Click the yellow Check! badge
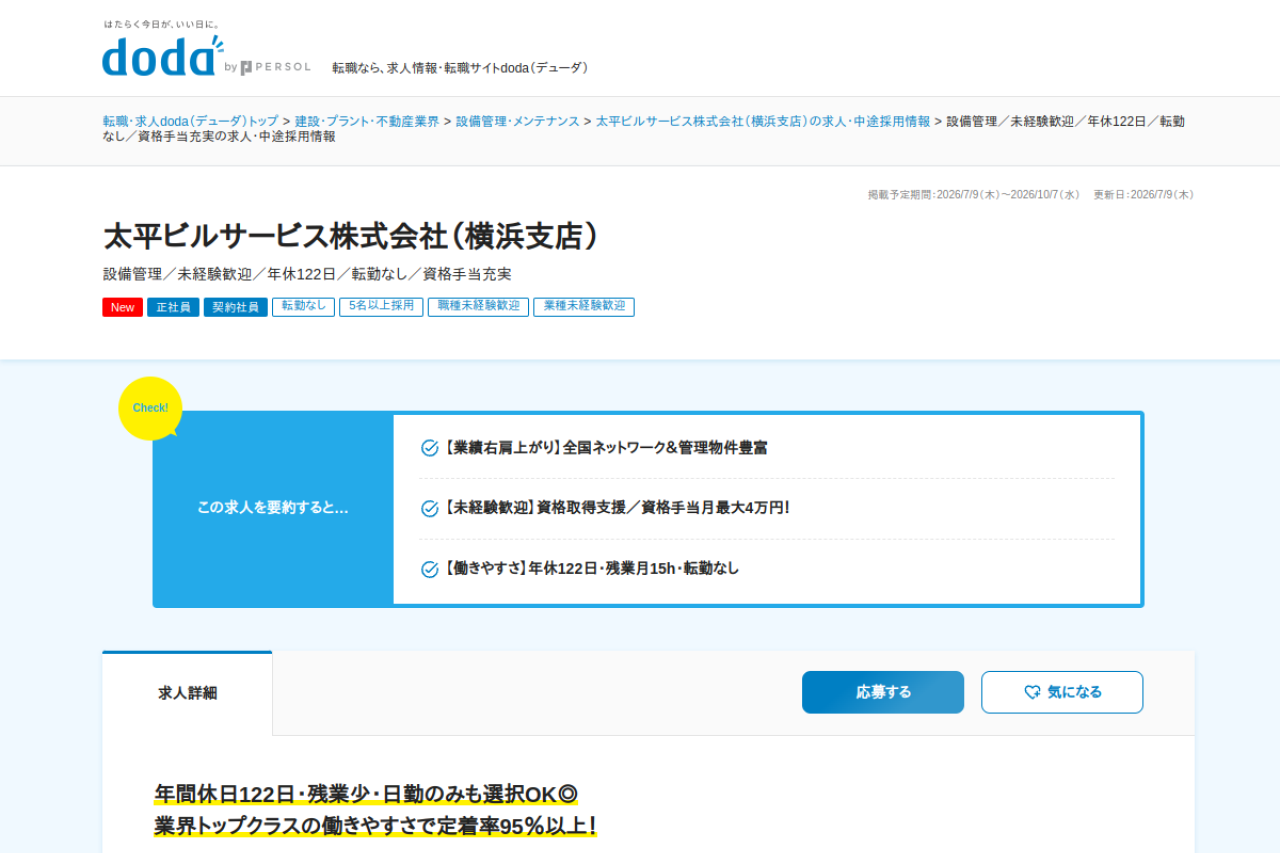The width and height of the screenshot is (1280, 853). [150, 408]
